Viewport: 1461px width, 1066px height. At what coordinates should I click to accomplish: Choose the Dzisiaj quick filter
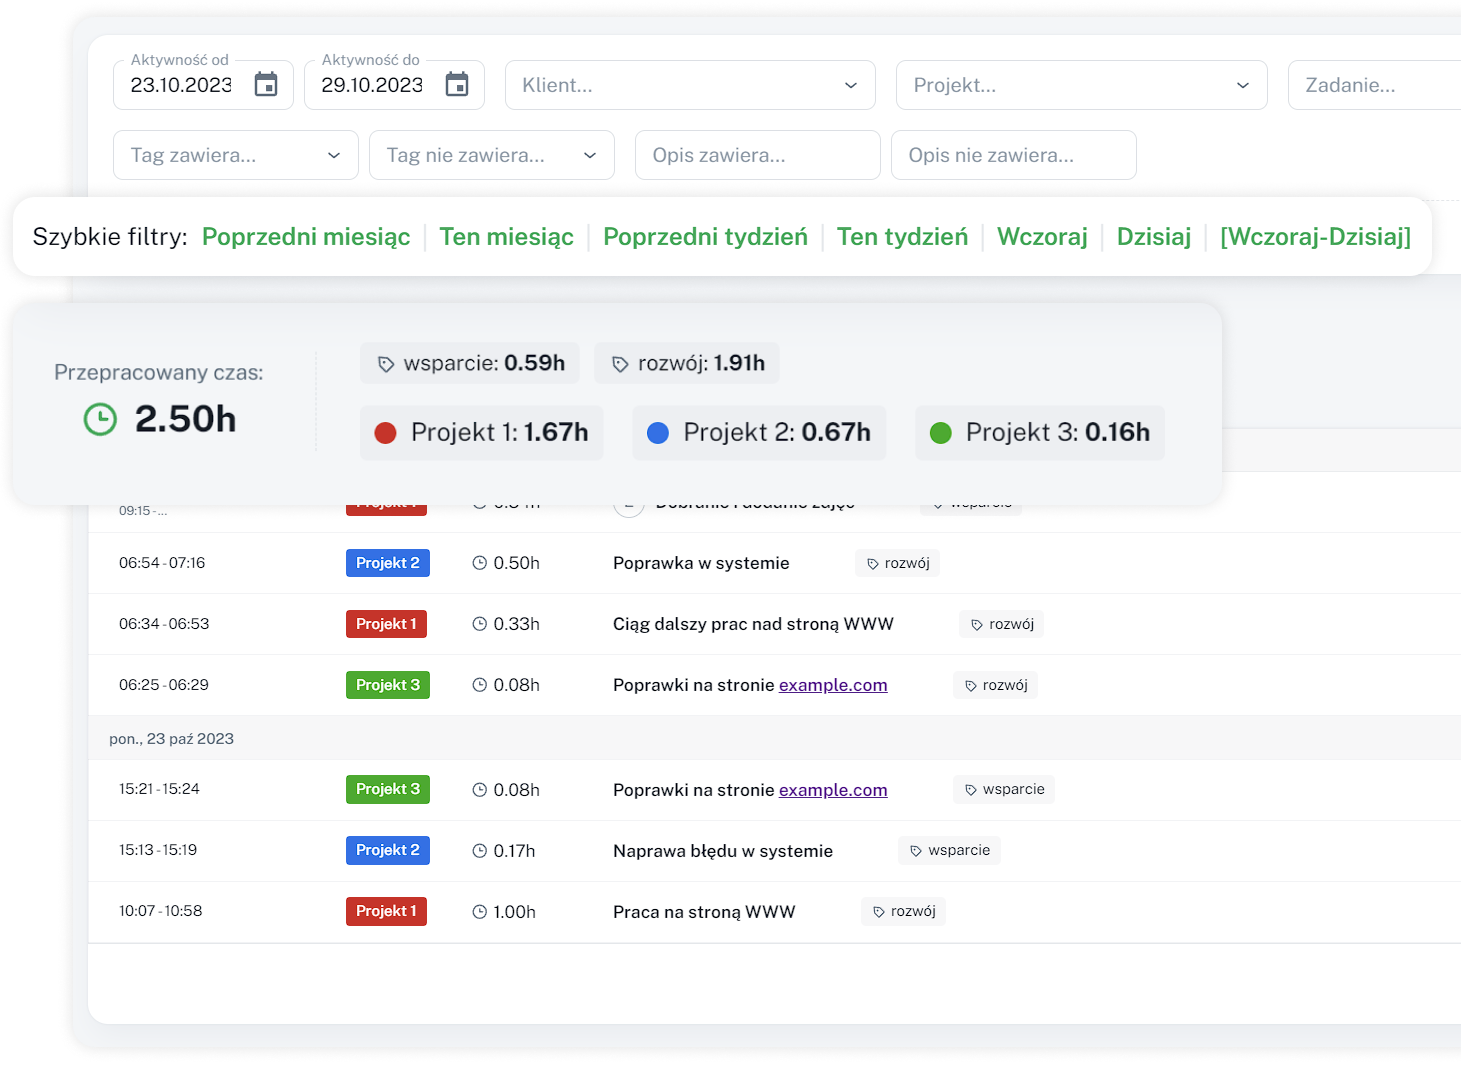click(1153, 237)
